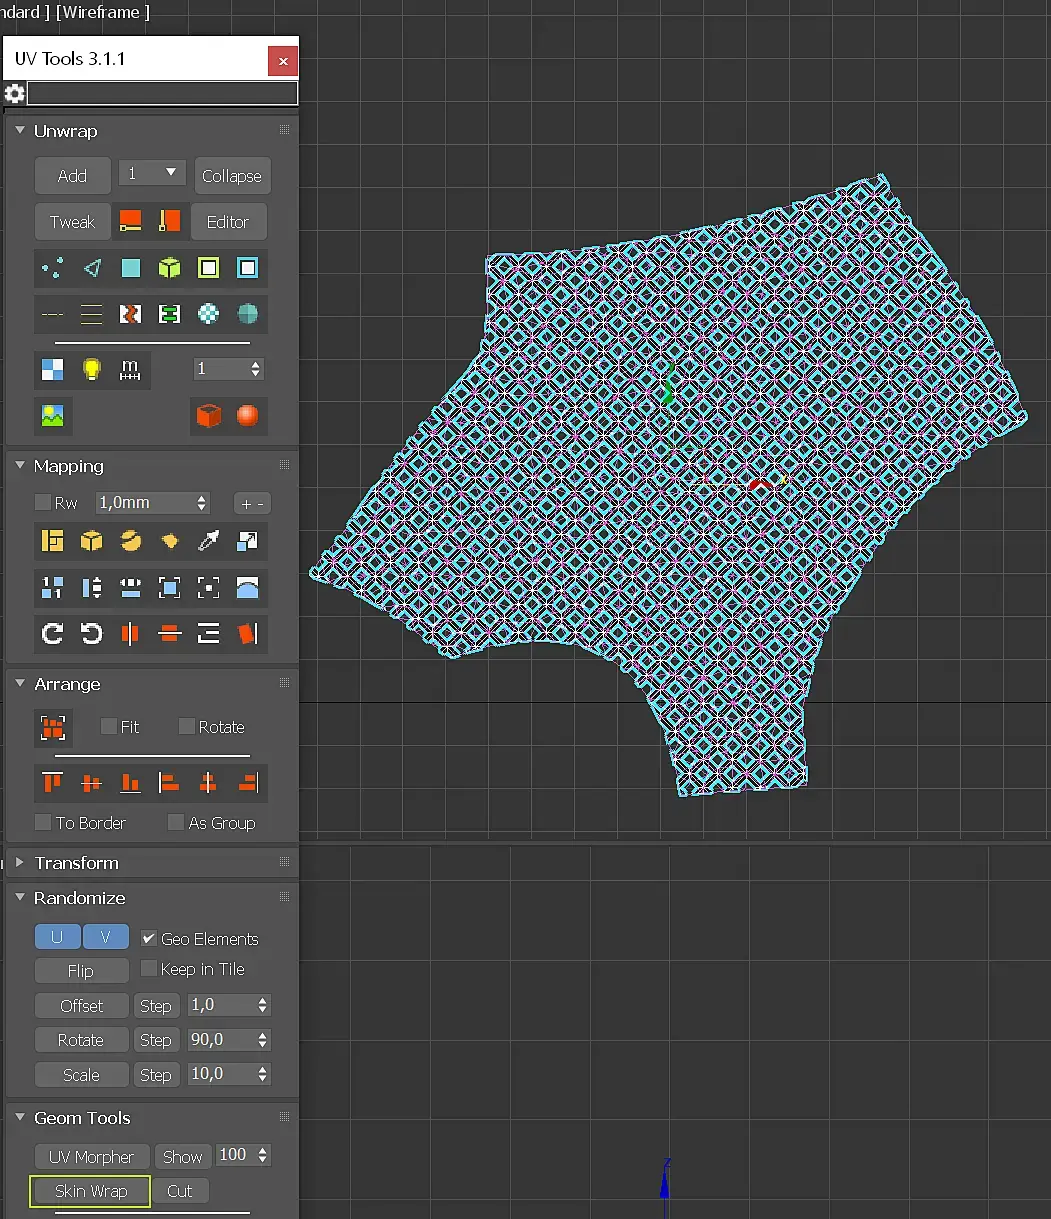
Task: Enable the Fit checkbox
Action: pyautogui.click(x=109, y=726)
